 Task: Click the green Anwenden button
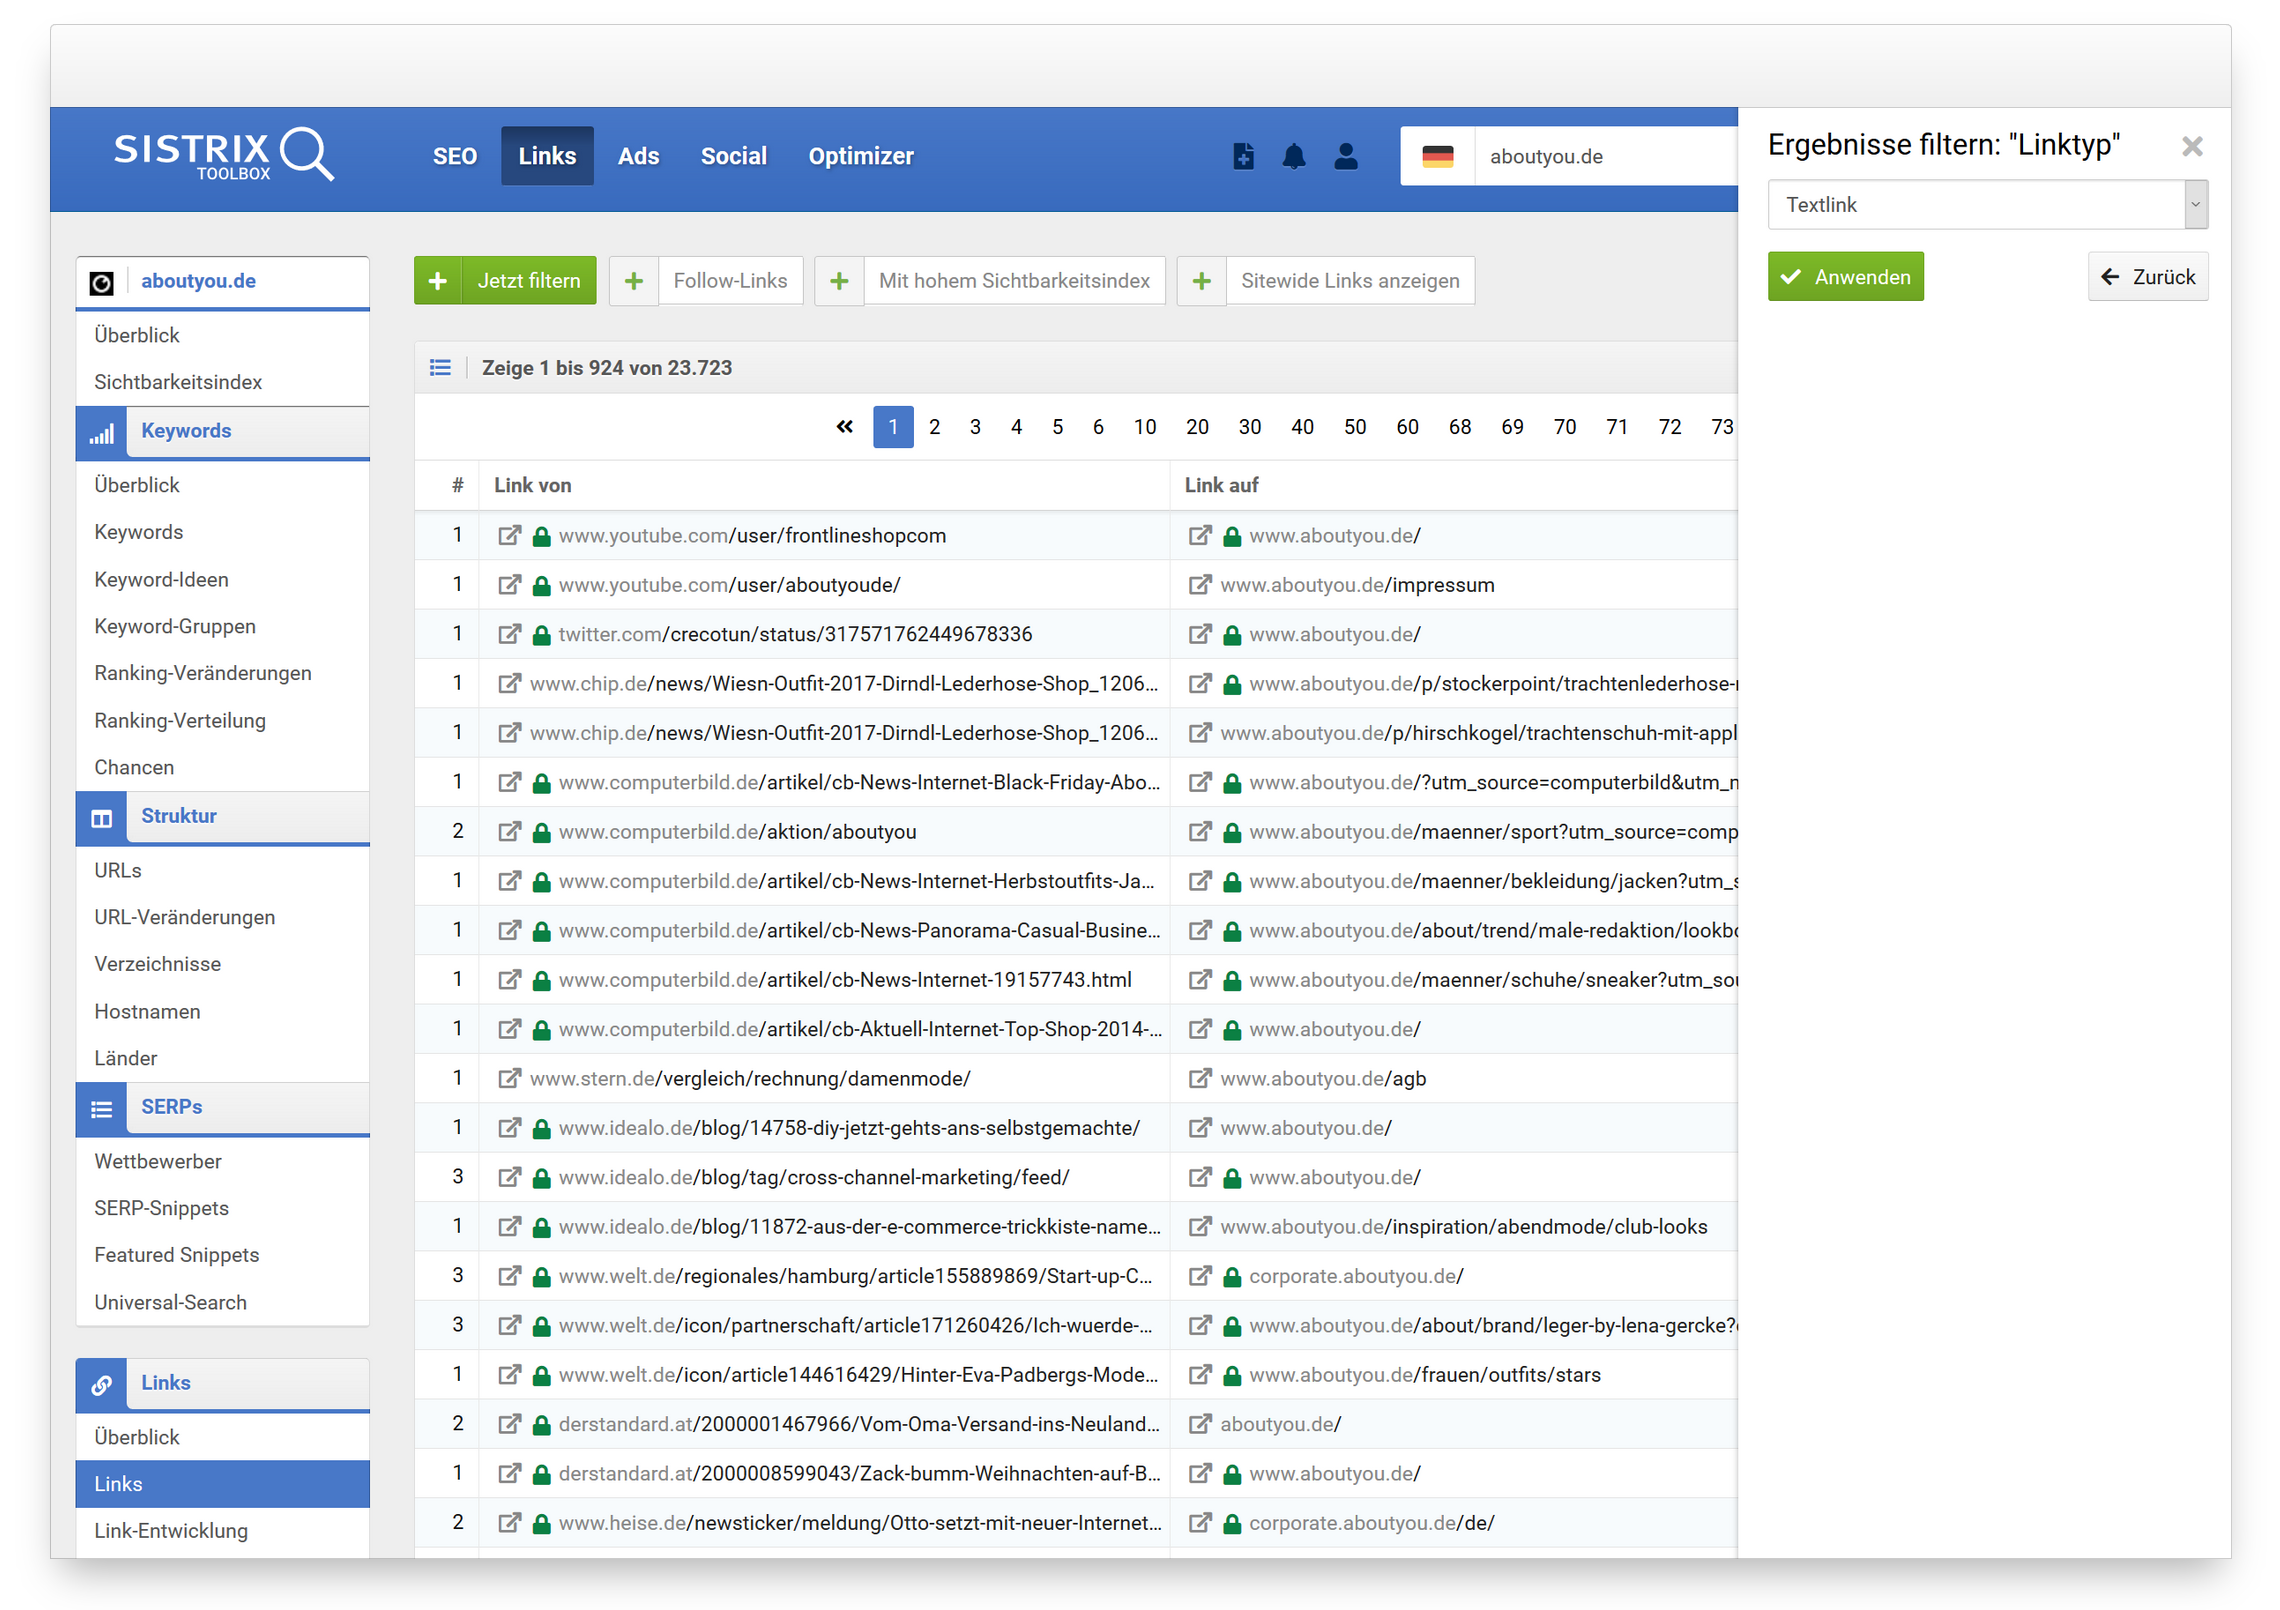(x=1844, y=277)
